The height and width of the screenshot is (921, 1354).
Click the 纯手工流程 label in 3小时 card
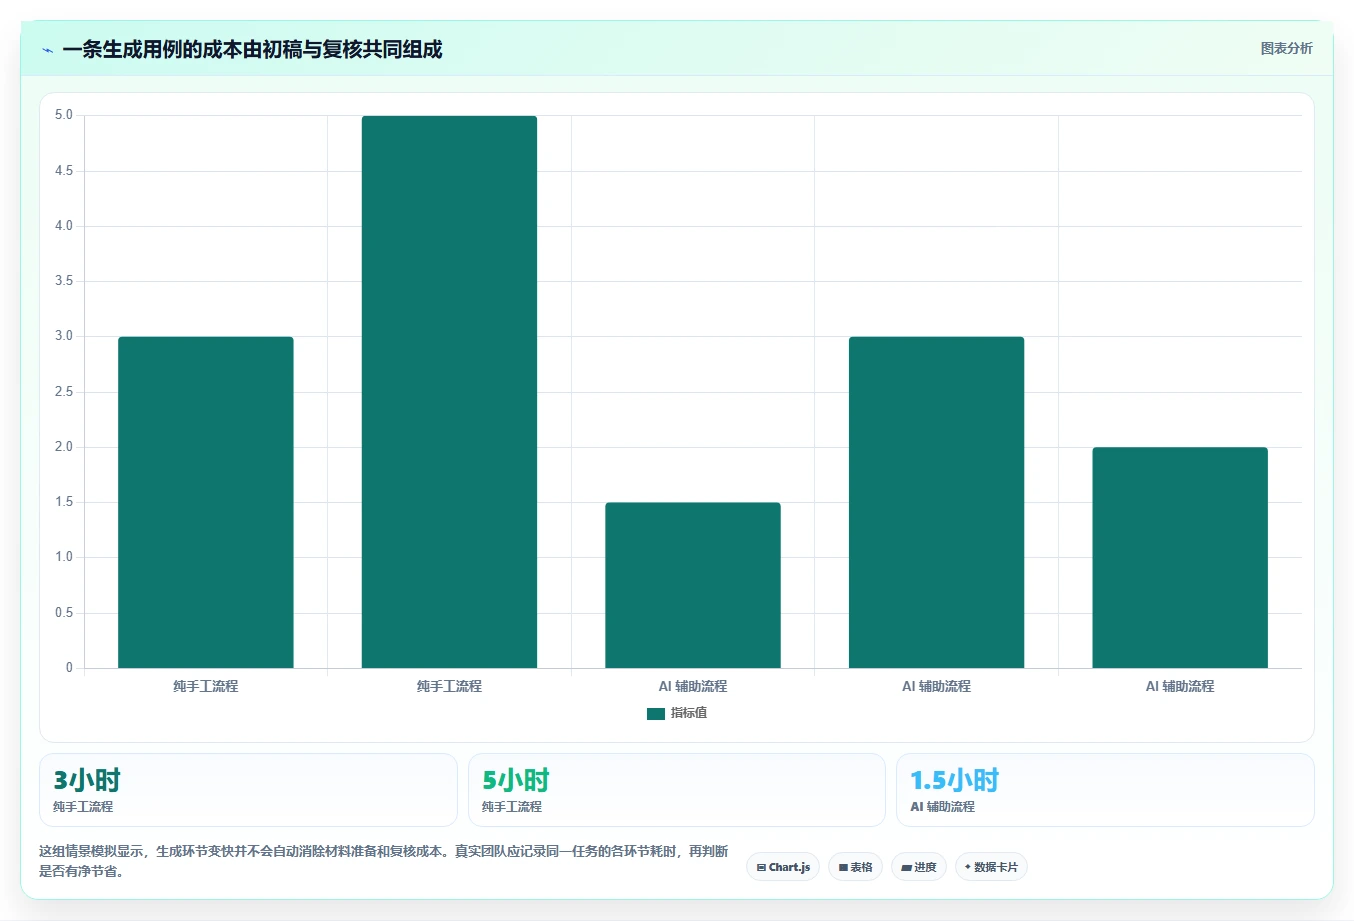point(83,806)
